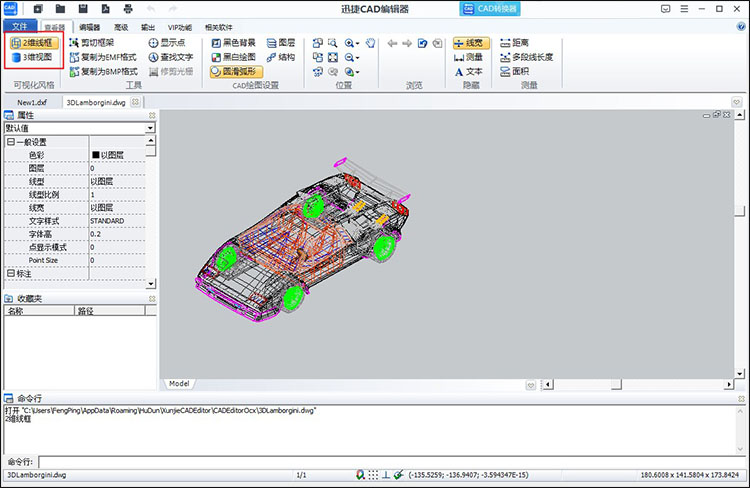This screenshot has width=750, height=488.
Task: Click the open folder icon in title bar
Action: 60,9
